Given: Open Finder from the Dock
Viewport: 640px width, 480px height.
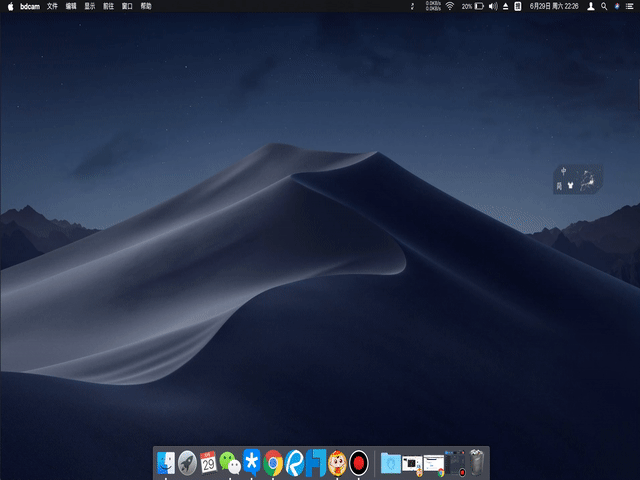Looking at the screenshot, I should (166, 463).
